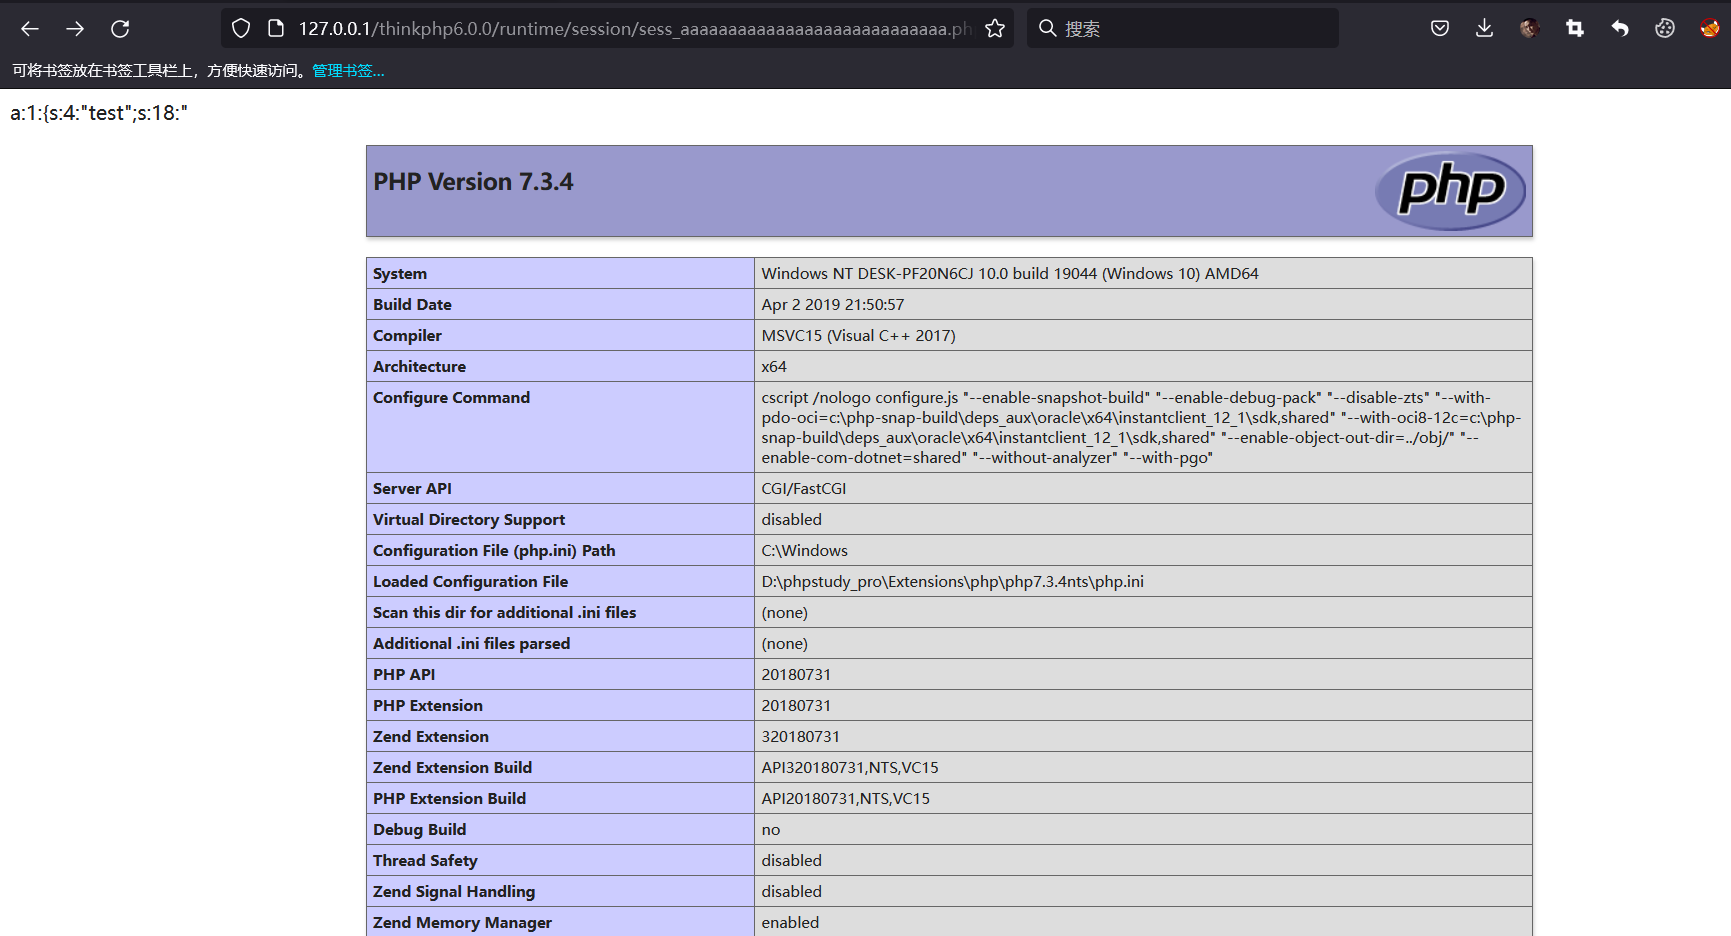This screenshot has height=936, width=1731.
Task: Select the Windows NT DESK-PF20N6CJ system value
Action: (1010, 274)
